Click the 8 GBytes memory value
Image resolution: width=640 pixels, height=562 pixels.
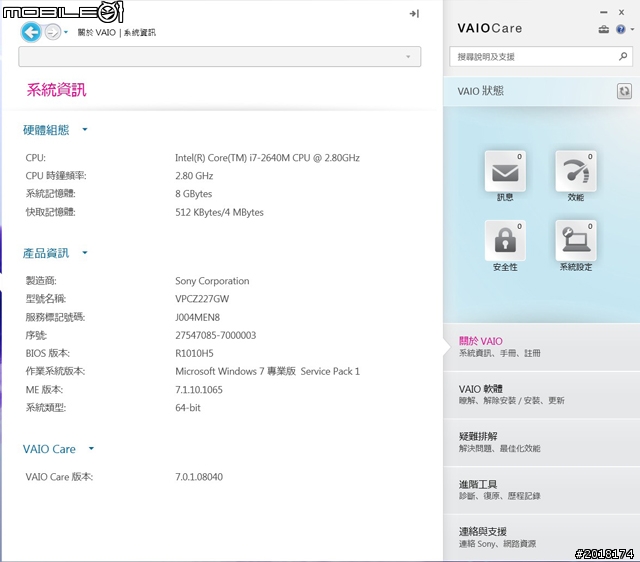point(193,194)
